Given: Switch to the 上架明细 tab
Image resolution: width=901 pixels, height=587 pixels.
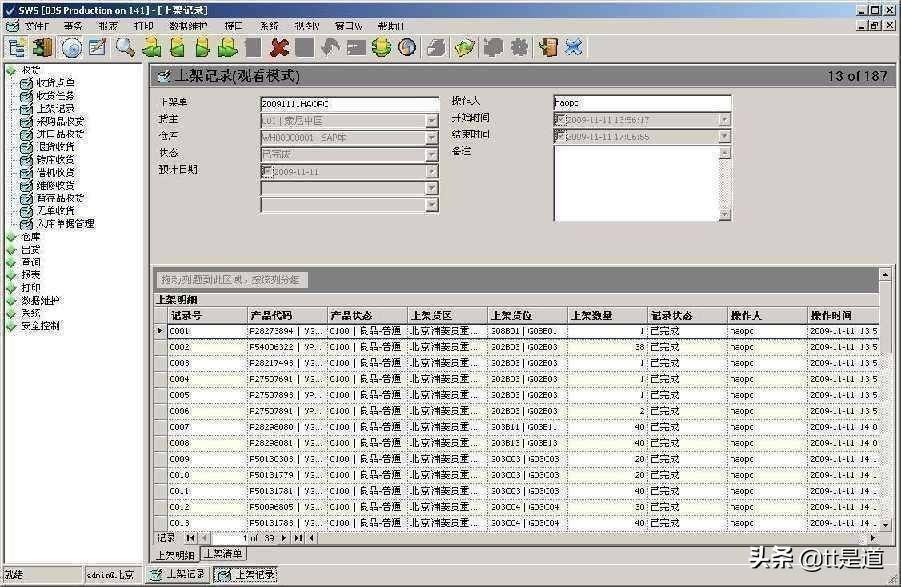Looking at the screenshot, I should point(175,555).
